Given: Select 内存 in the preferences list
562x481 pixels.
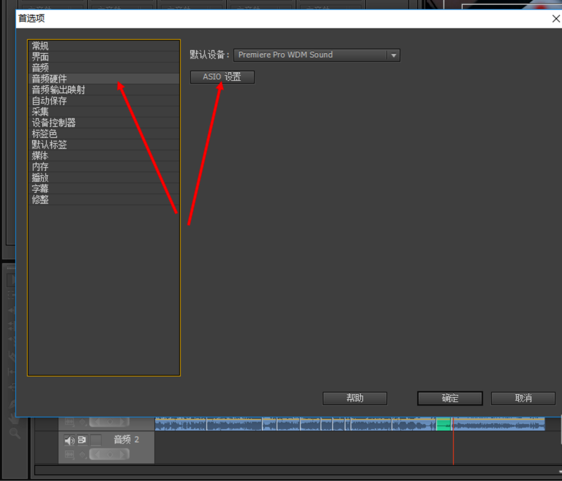Looking at the screenshot, I should (104, 167).
